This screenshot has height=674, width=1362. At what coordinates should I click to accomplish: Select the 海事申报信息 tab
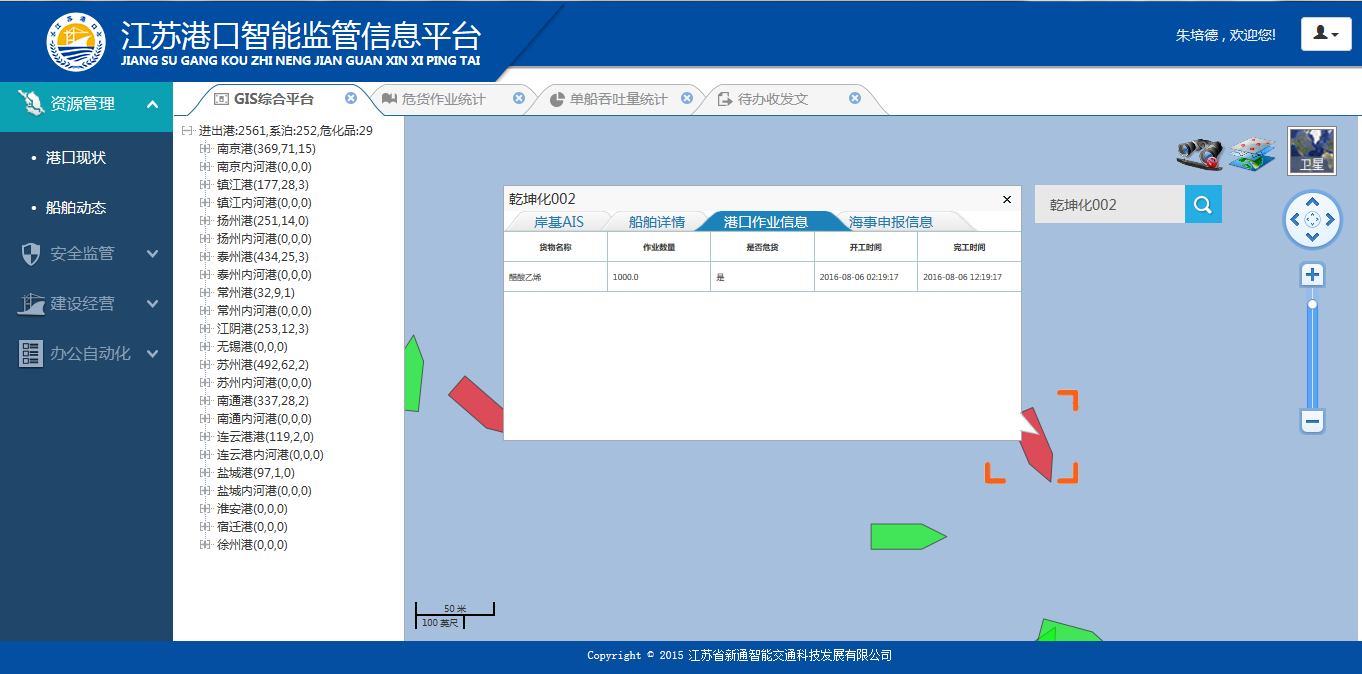point(890,222)
